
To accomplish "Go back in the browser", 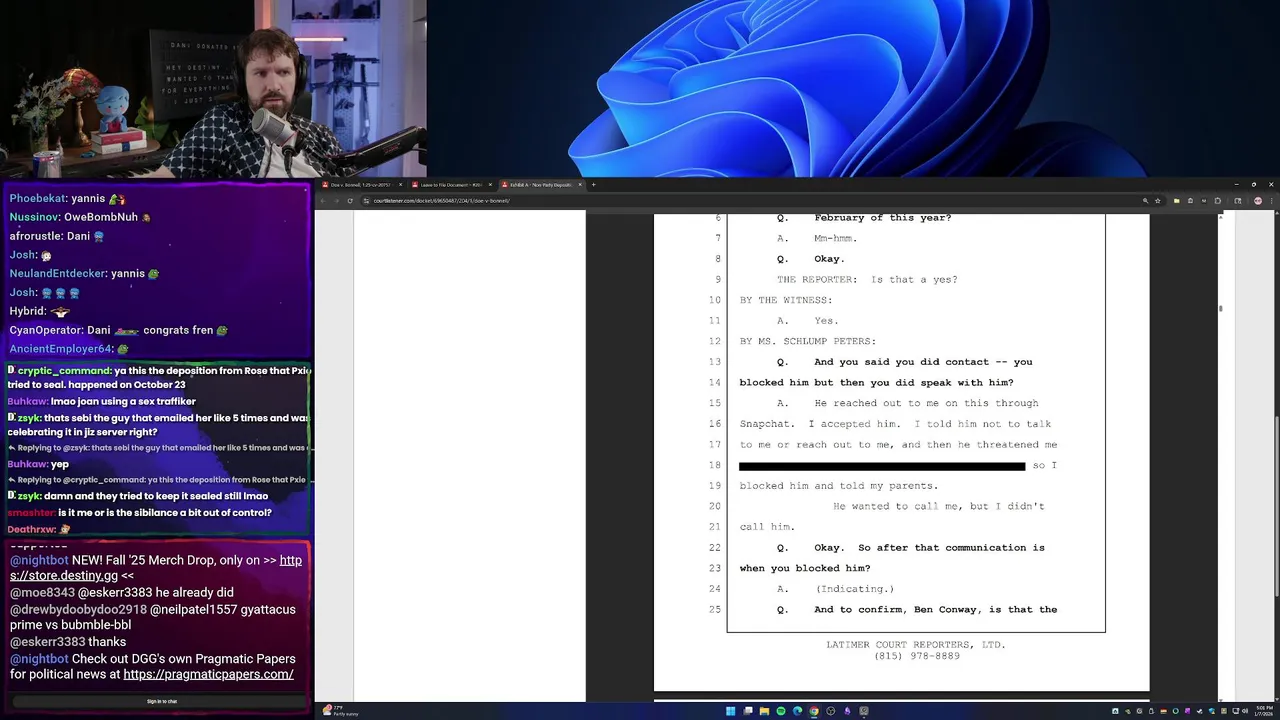I will pyautogui.click(x=323, y=200).
